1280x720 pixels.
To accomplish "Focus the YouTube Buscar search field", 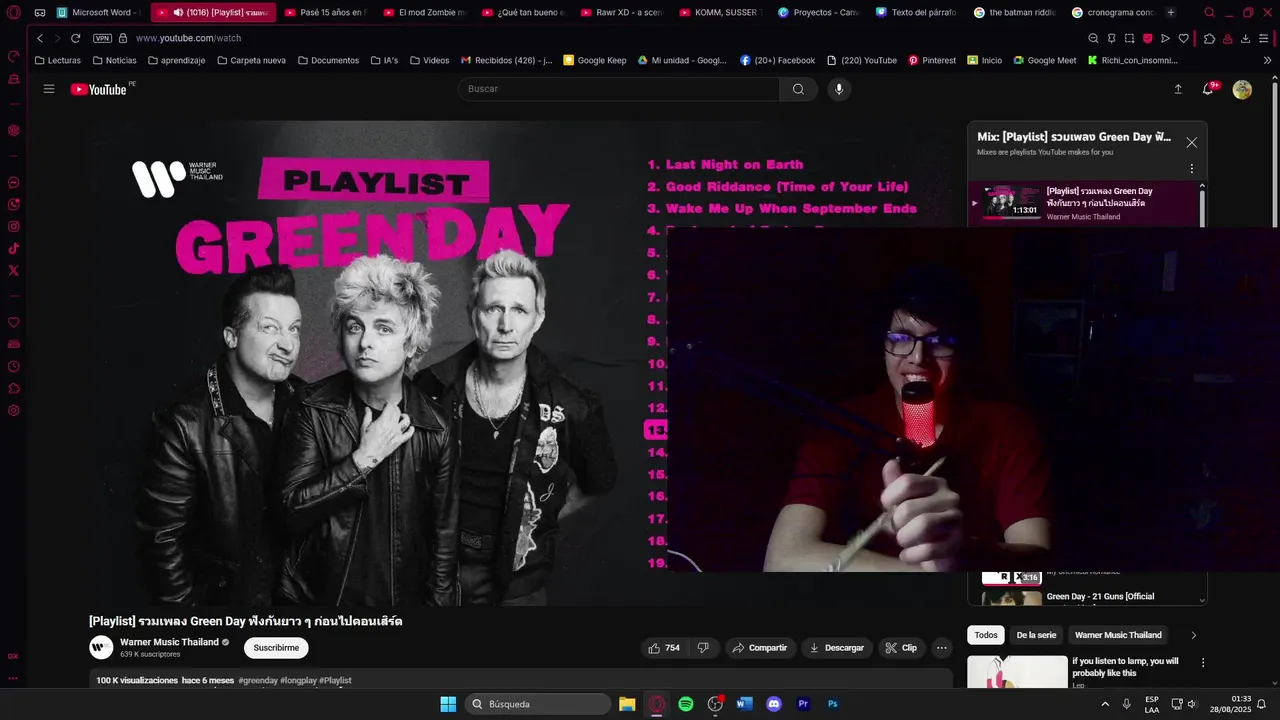I will [x=618, y=89].
